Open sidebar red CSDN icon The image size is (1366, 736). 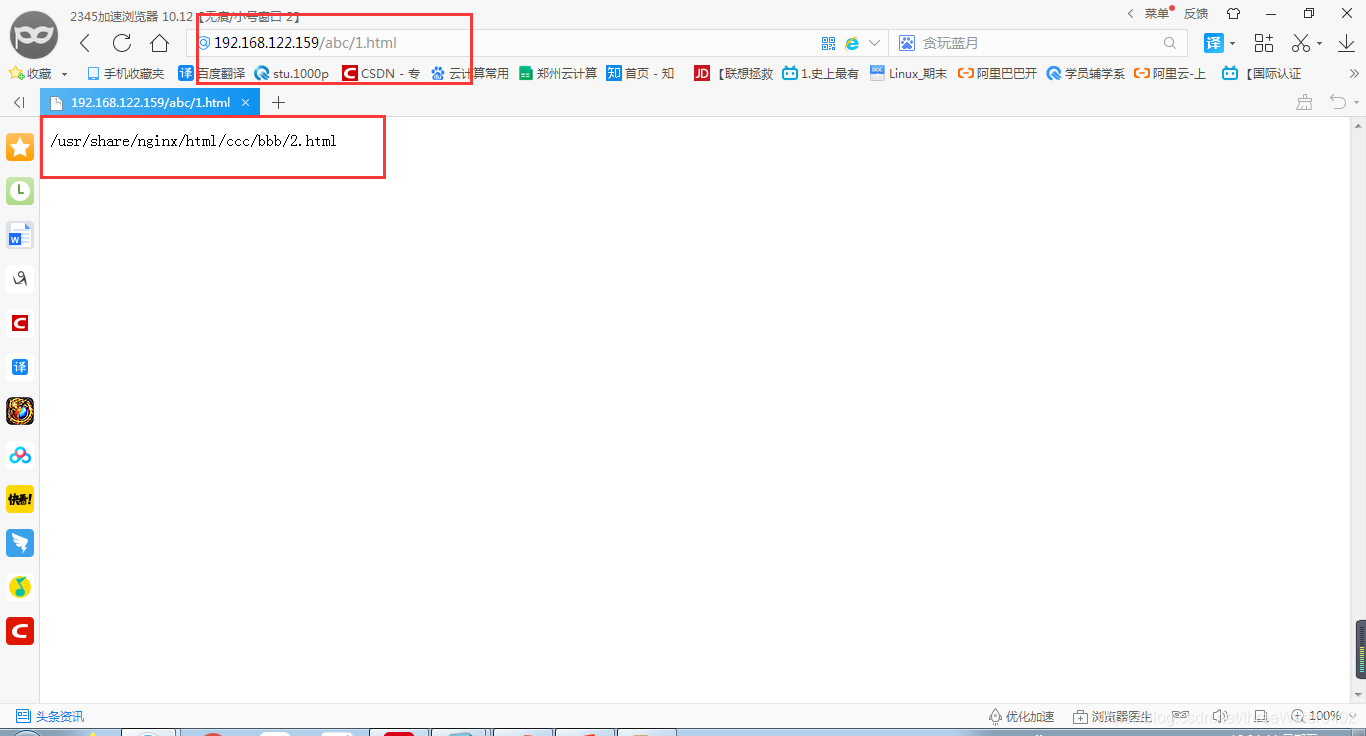pyautogui.click(x=20, y=323)
